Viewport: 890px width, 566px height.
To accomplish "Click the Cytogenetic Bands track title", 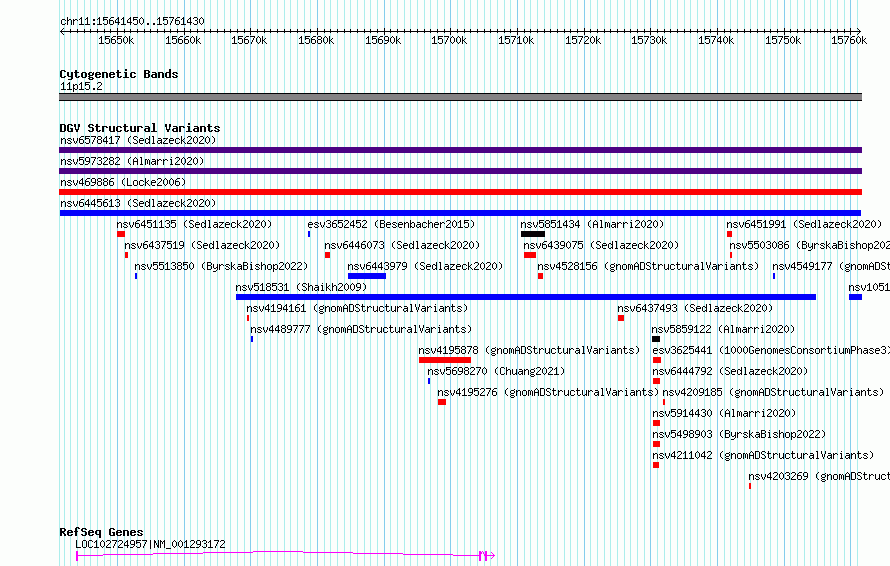I will 119,74.
